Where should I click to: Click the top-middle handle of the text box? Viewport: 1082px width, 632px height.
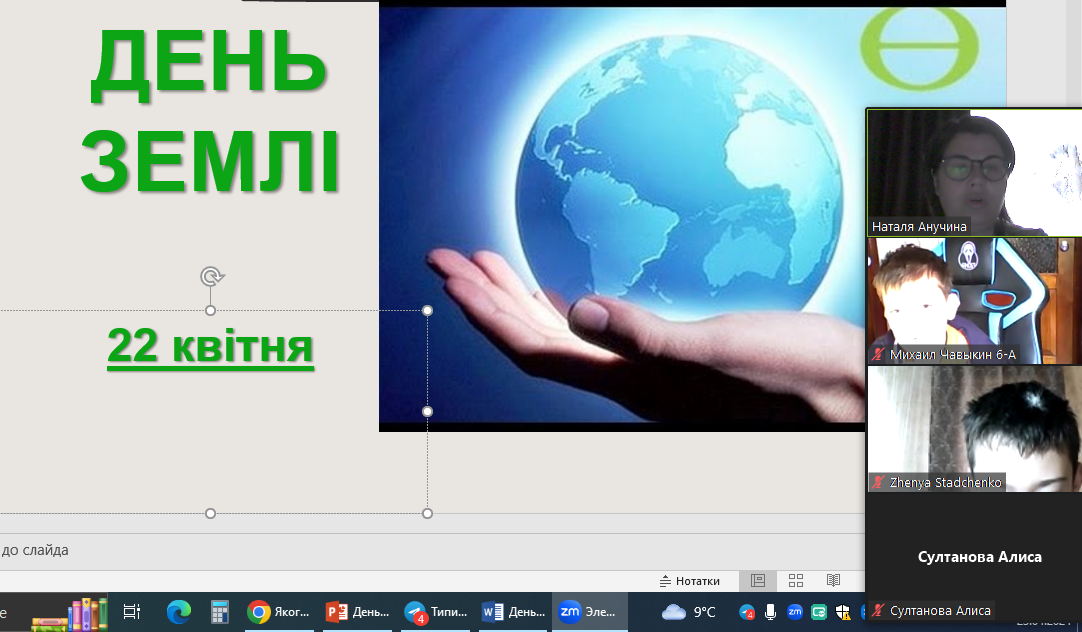(210, 310)
